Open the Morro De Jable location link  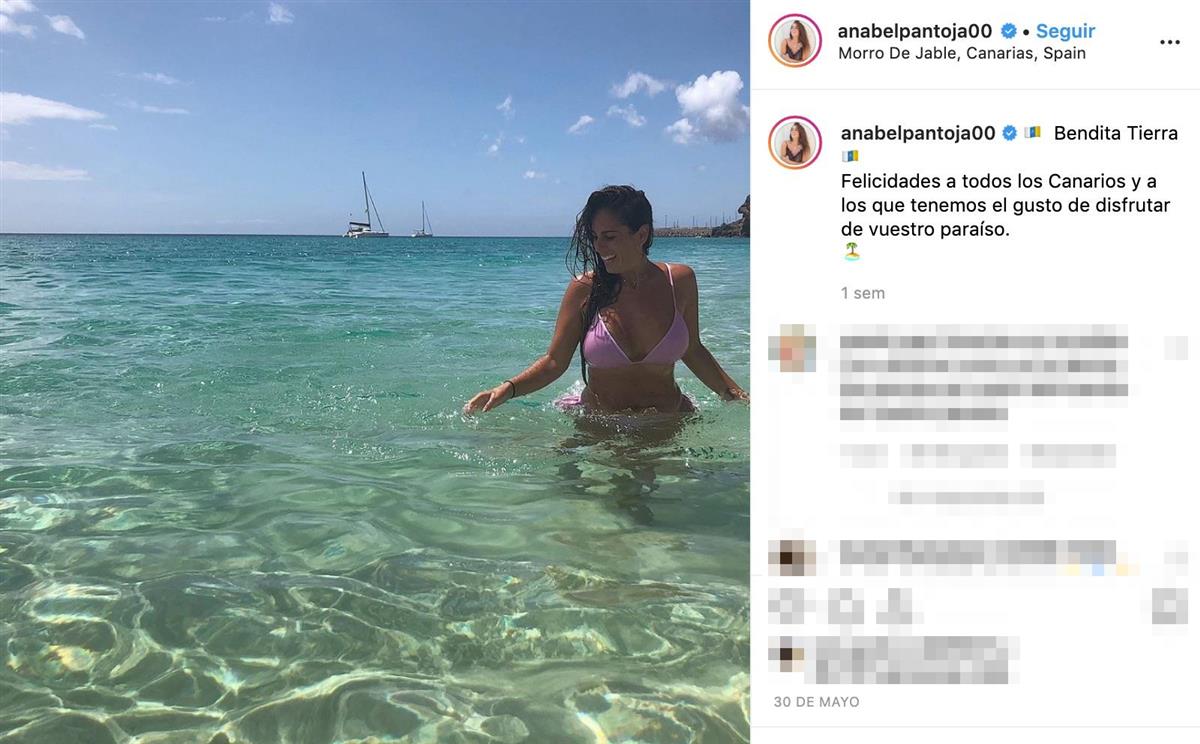tap(961, 54)
